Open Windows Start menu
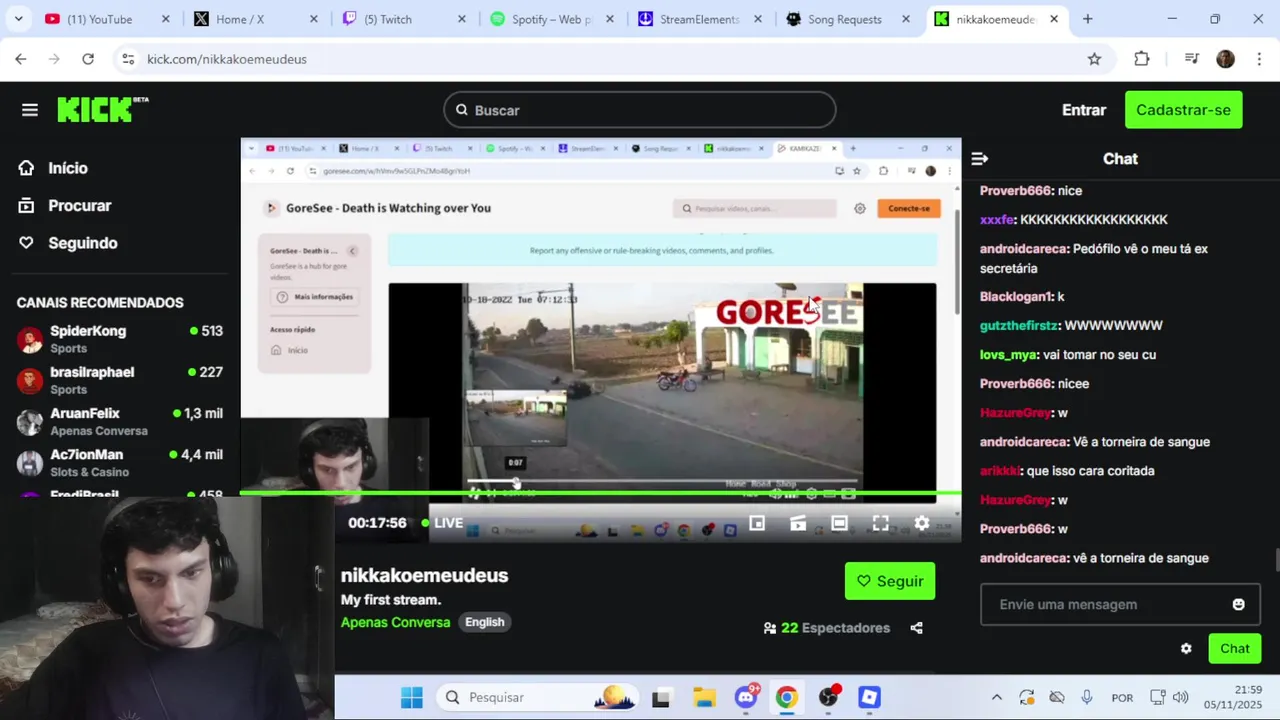Screen dimensions: 1280x720 411,697
